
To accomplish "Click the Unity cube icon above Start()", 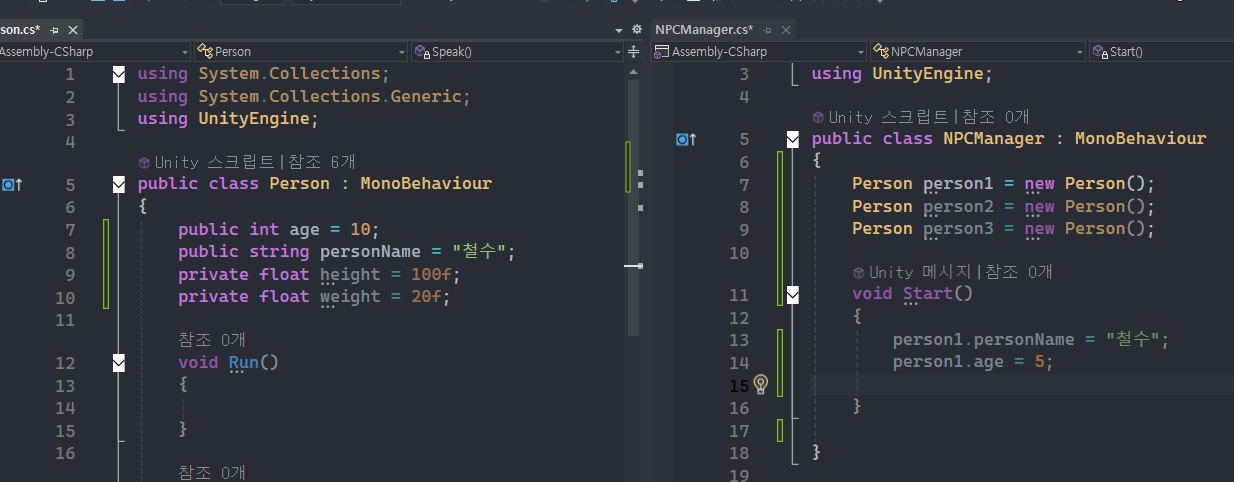I will (x=858, y=272).
